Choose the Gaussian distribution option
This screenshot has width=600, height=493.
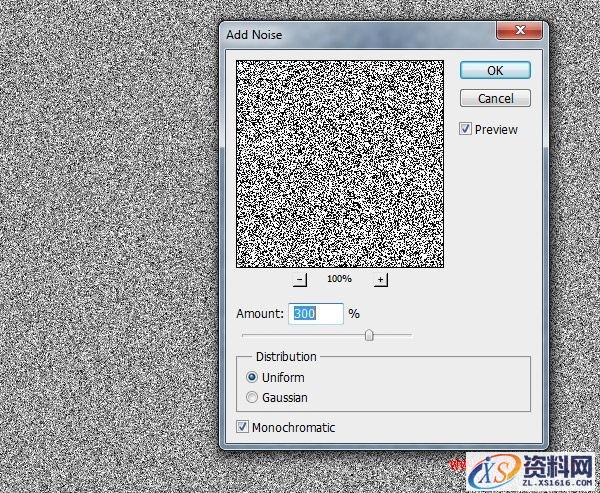pos(252,398)
